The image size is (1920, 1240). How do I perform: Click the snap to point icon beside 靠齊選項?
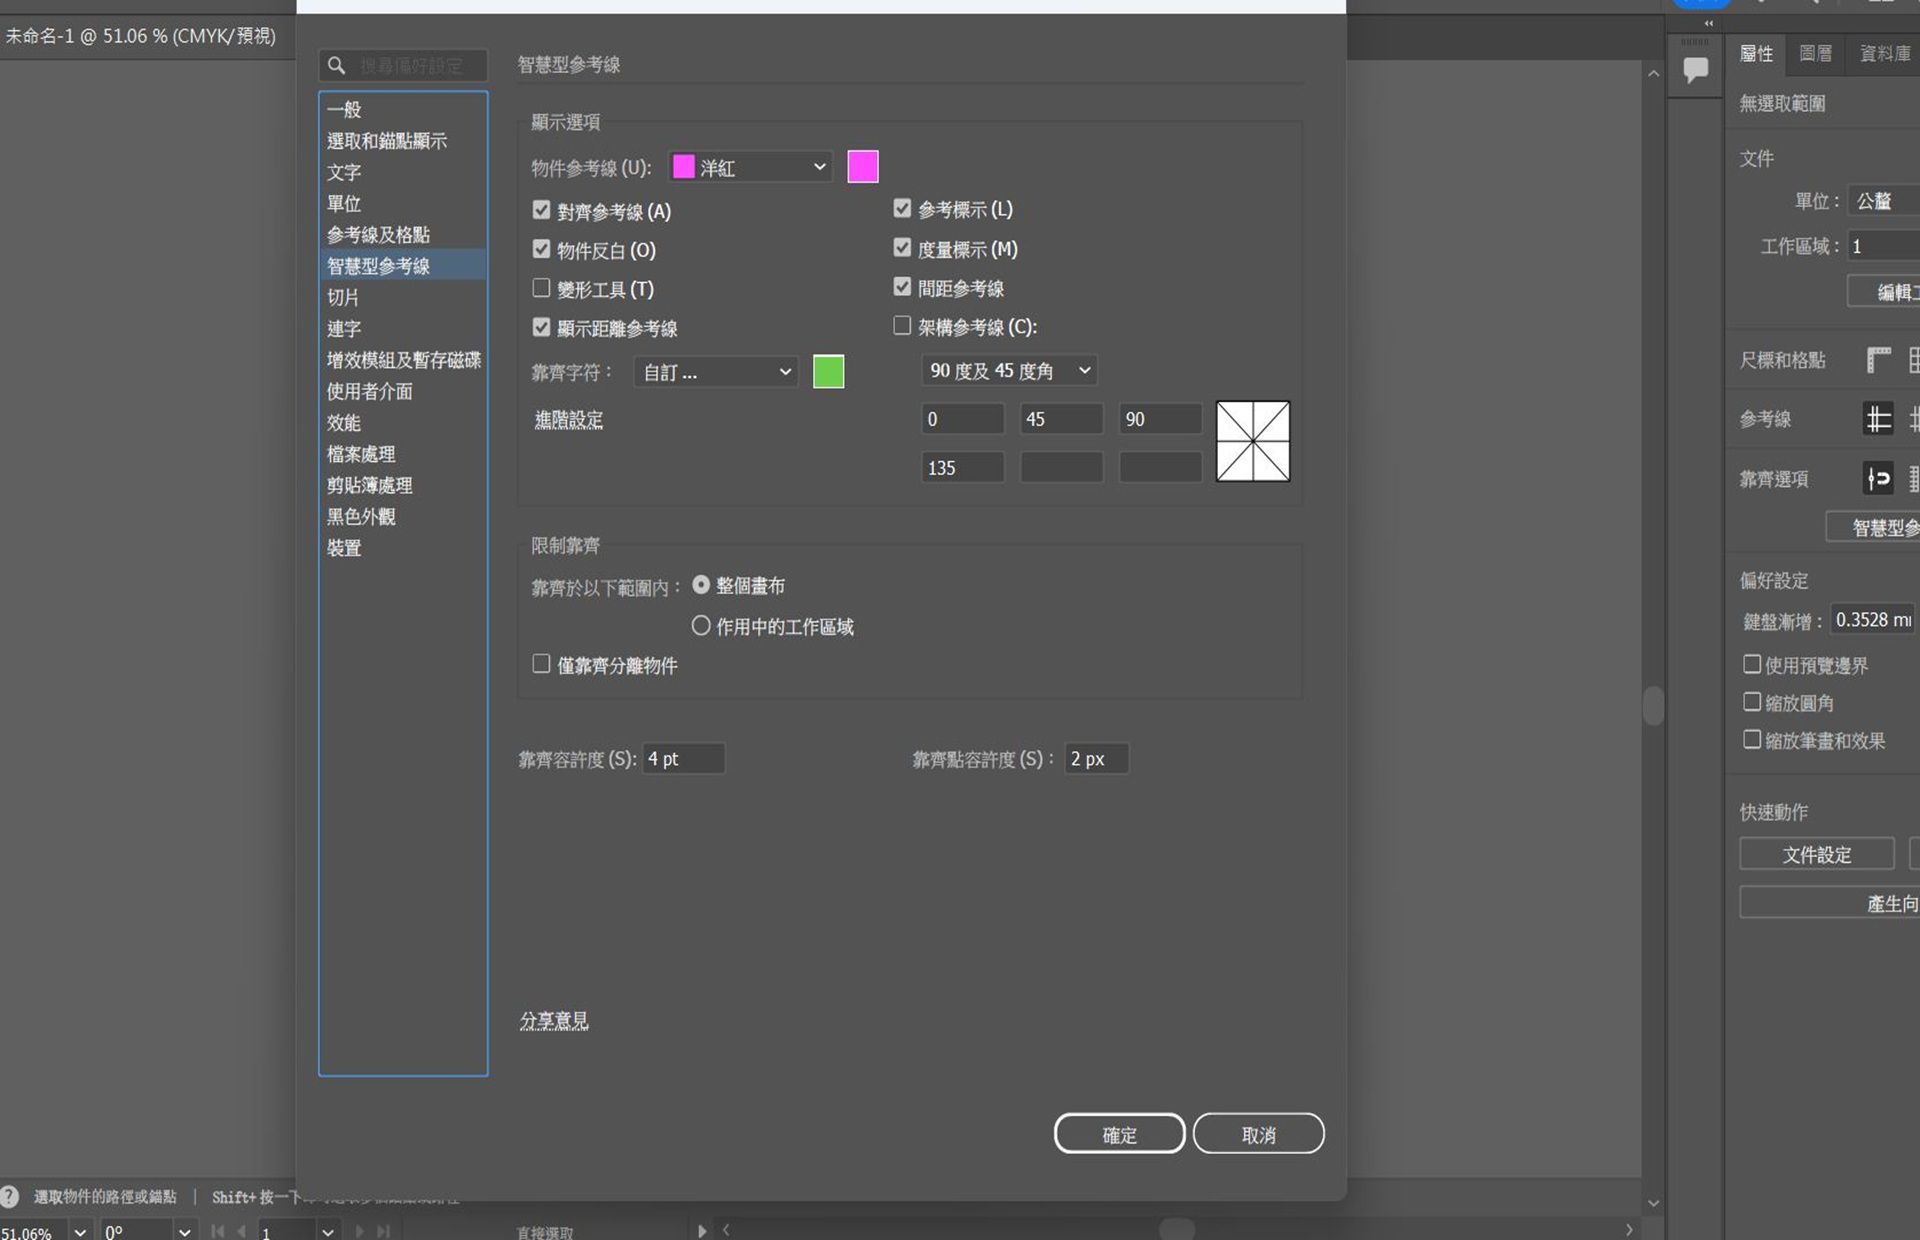[1878, 479]
